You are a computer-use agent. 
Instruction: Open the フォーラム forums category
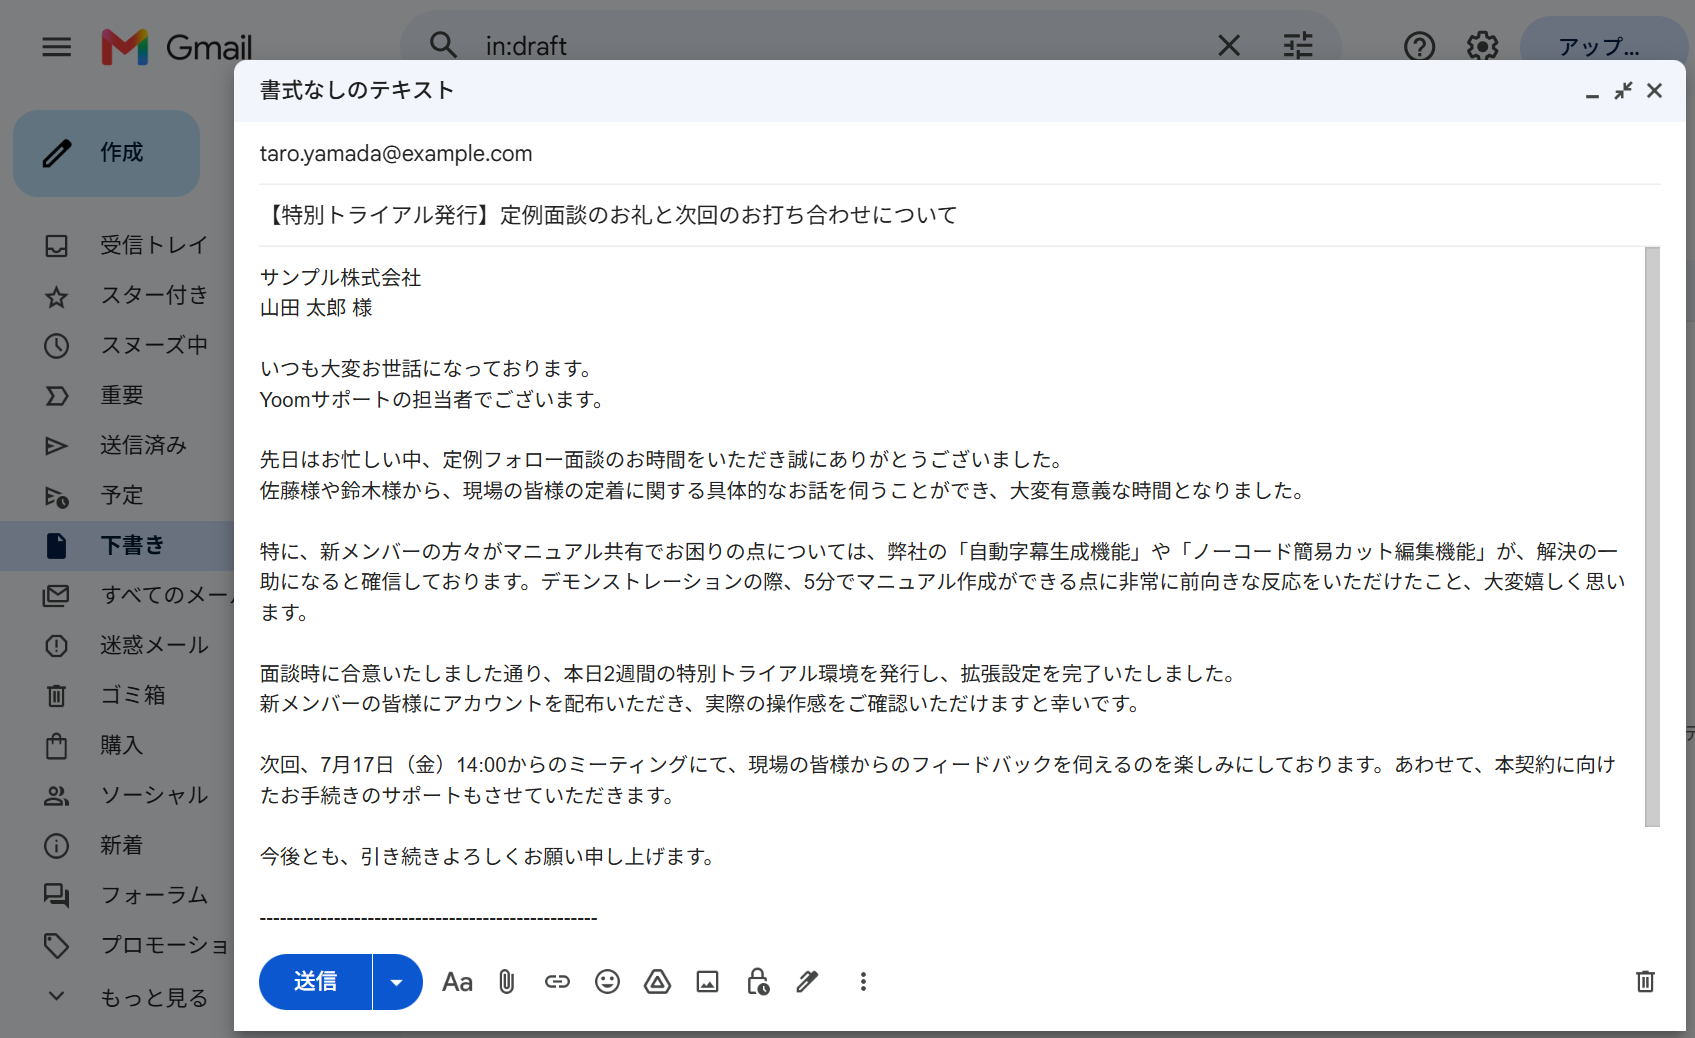point(118,895)
